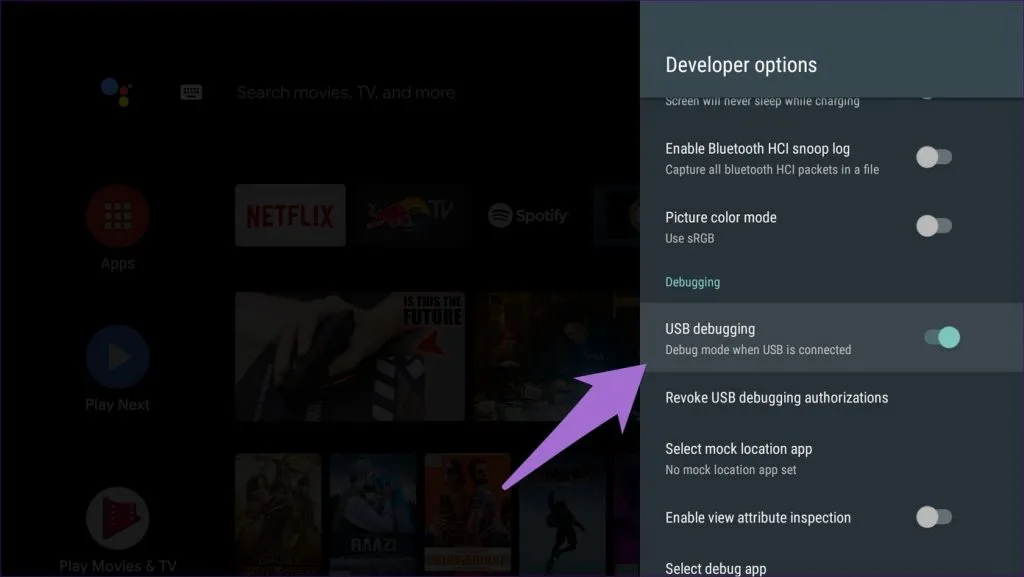Turn on view attribute inspection toggle
This screenshot has height=577, width=1024.
[934, 517]
